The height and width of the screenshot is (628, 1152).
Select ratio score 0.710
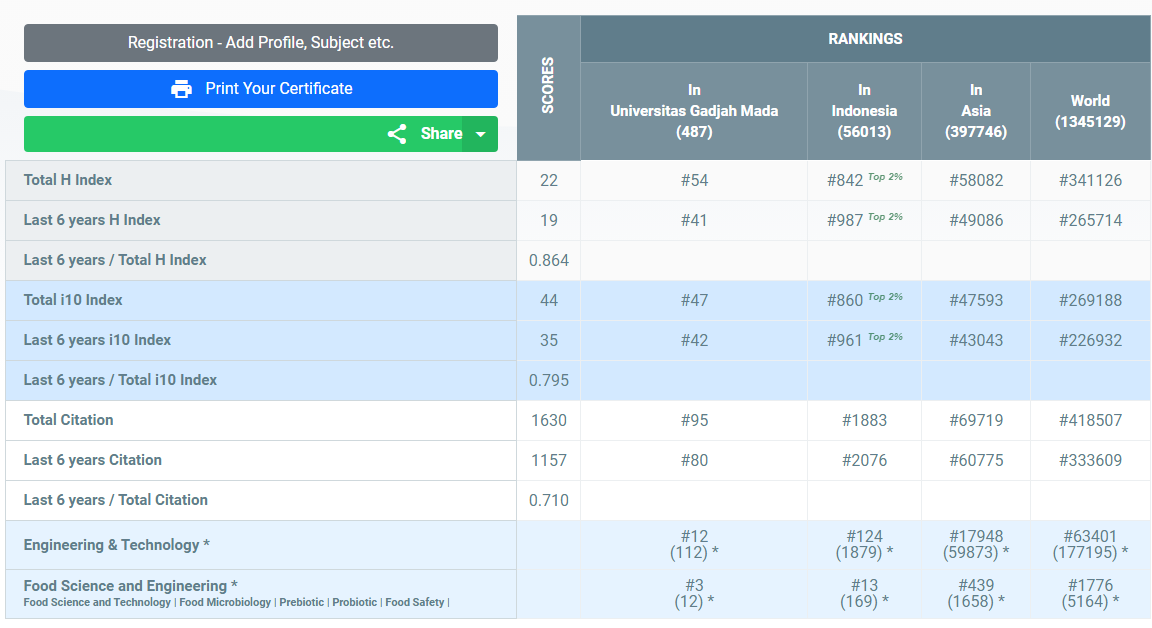549,501
